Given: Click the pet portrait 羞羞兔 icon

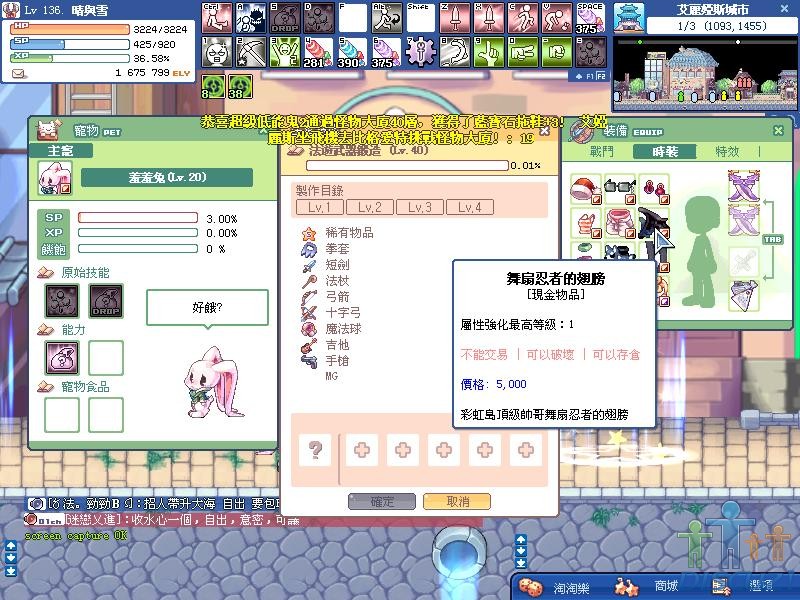Looking at the screenshot, I should point(55,178).
